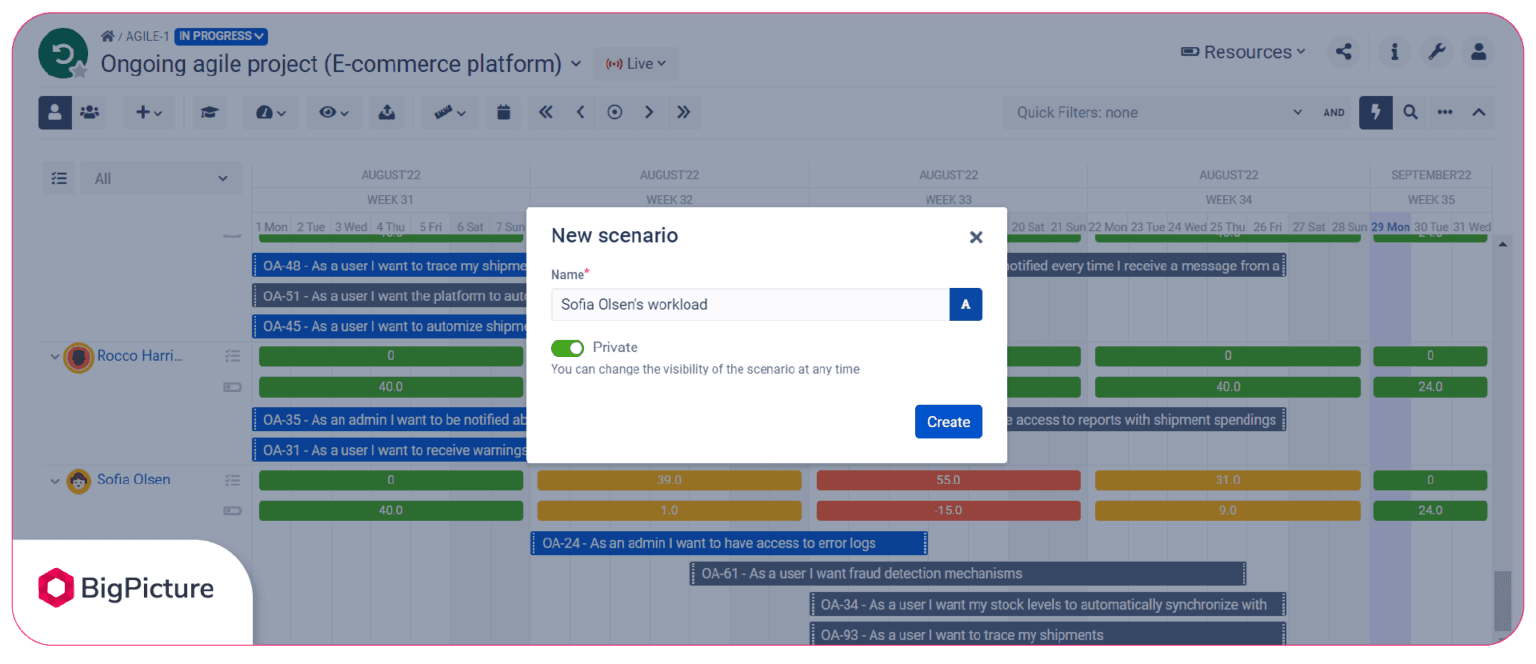Select the individual resources view icon
1536x664 pixels.
[55, 112]
